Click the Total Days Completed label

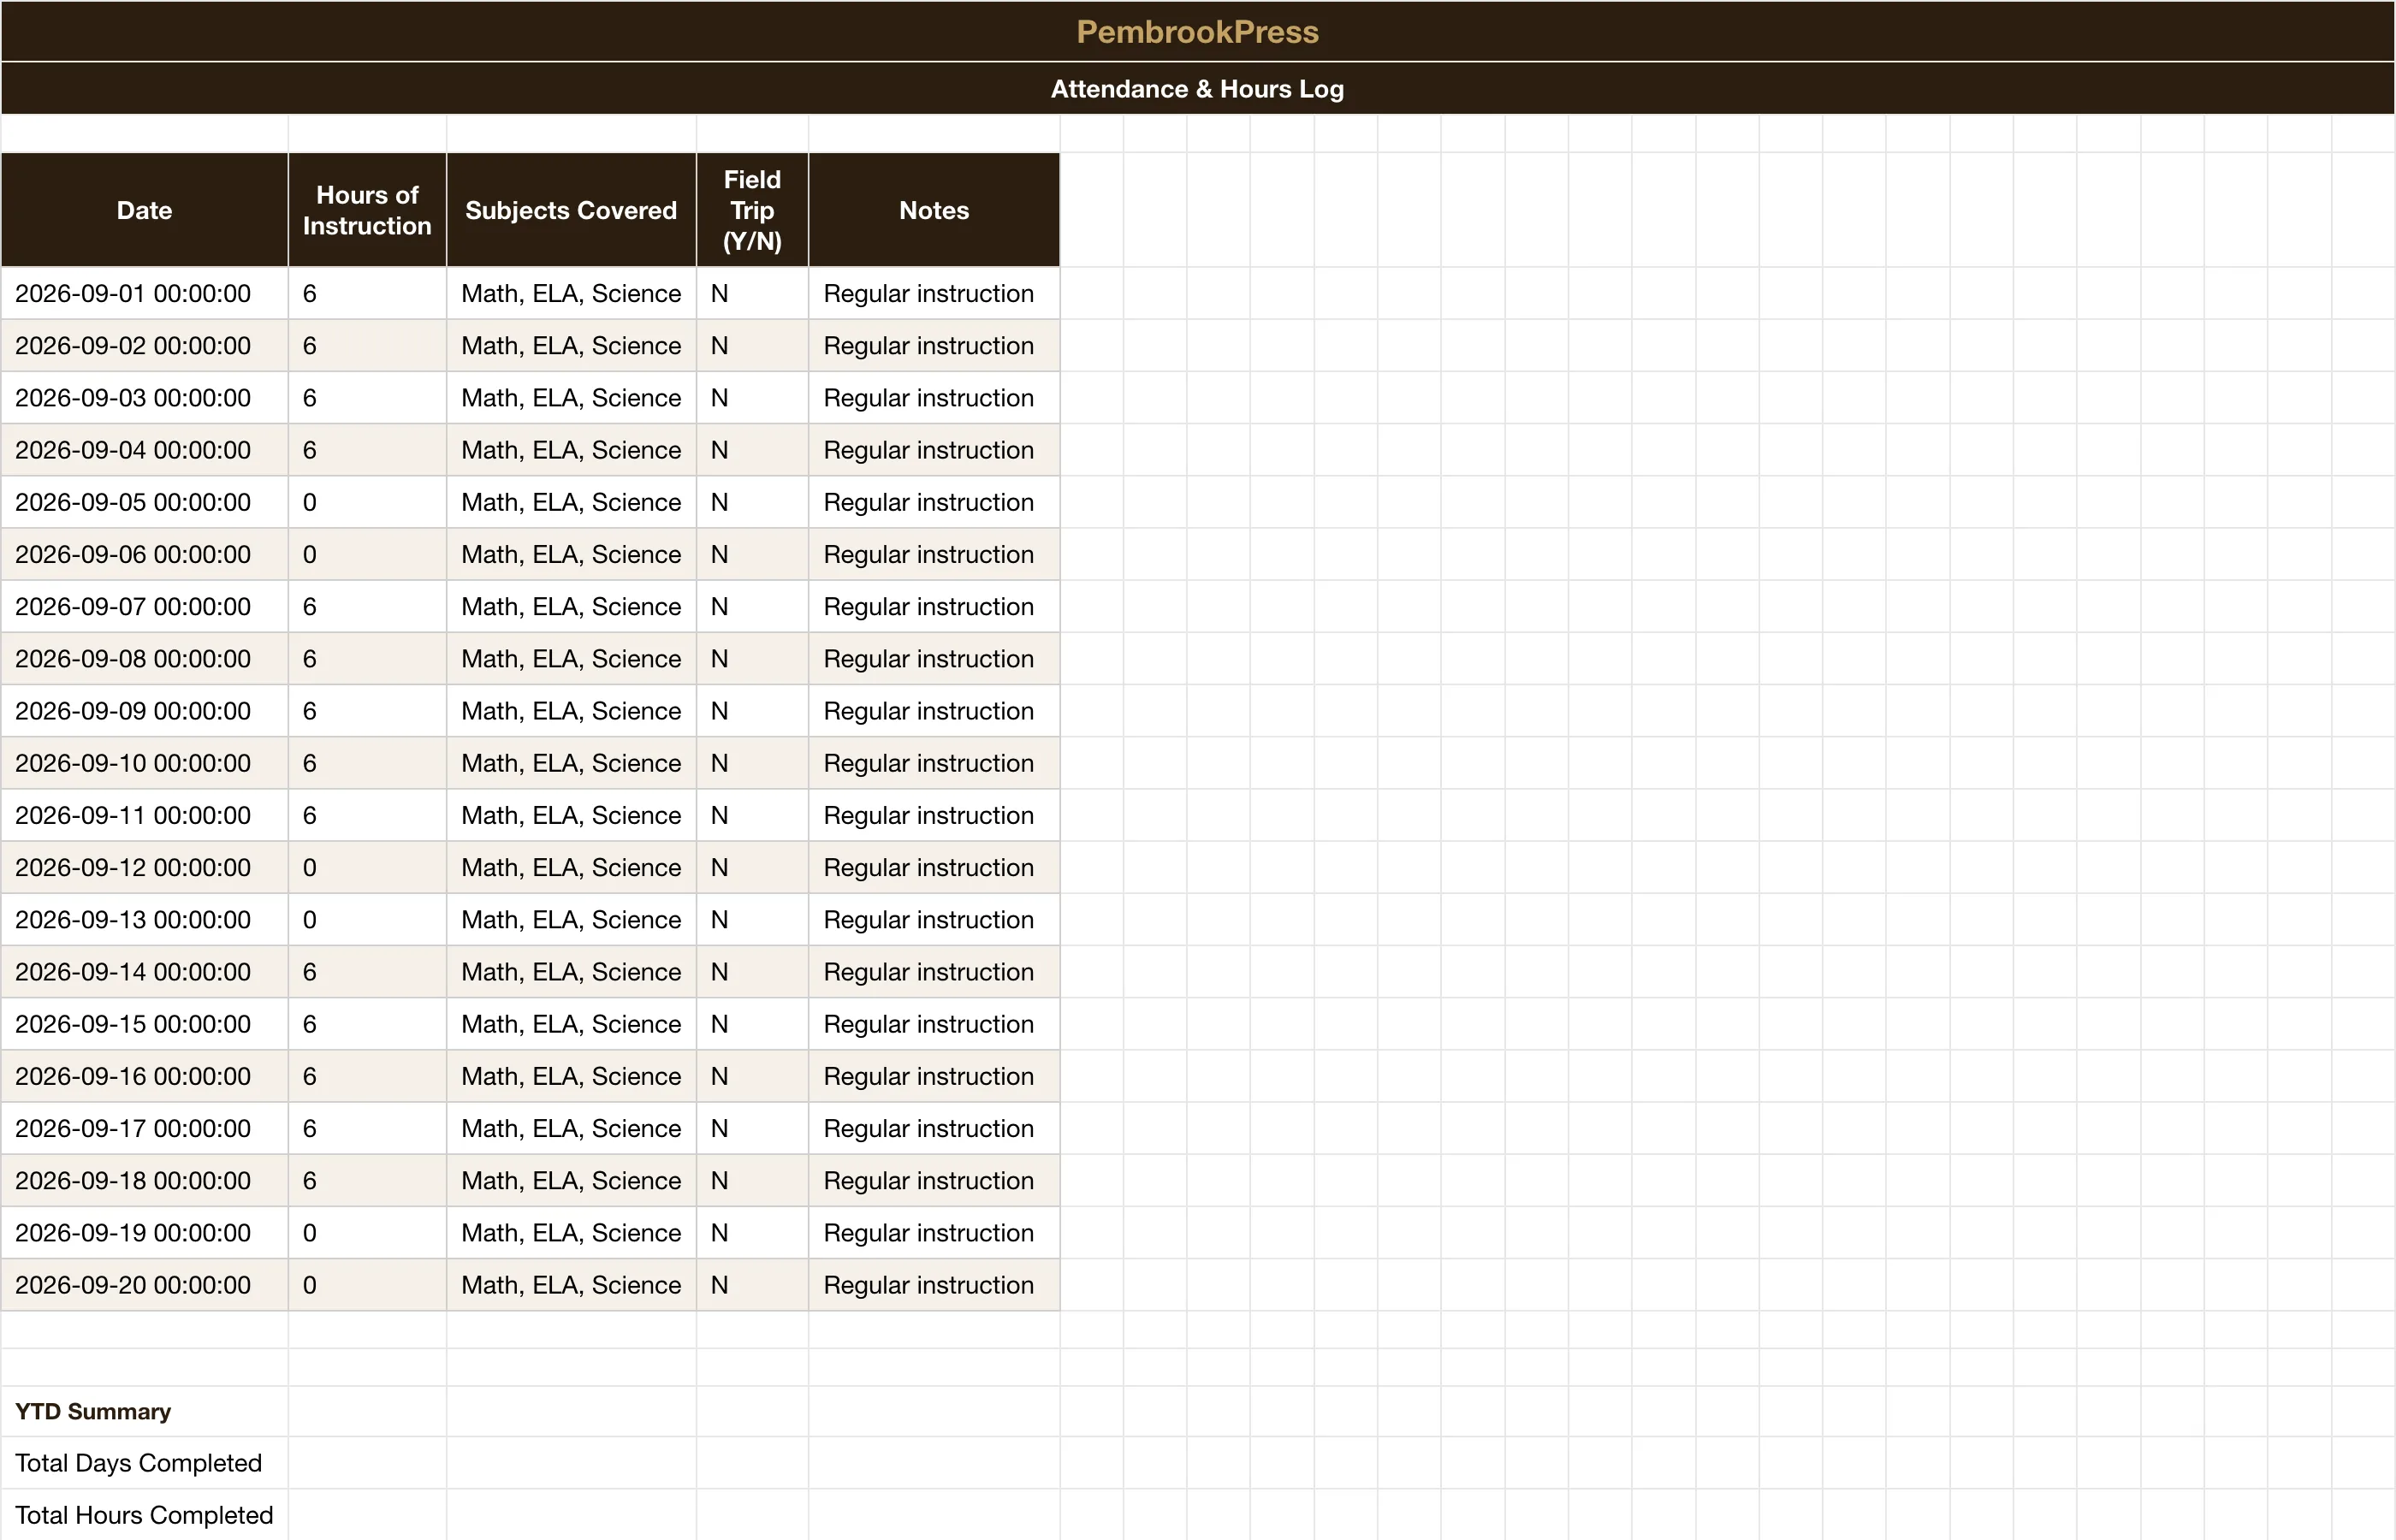pyautogui.click(x=138, y=1463)
